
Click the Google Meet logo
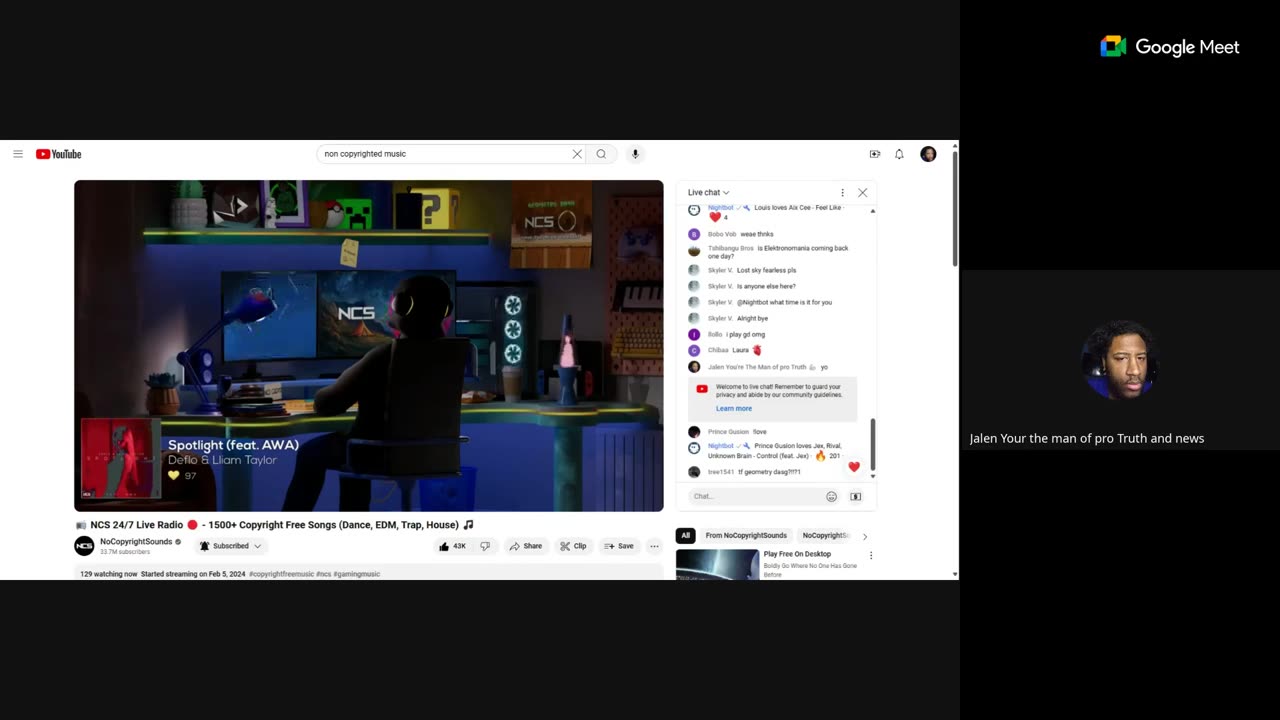(x=1169, y=47)
